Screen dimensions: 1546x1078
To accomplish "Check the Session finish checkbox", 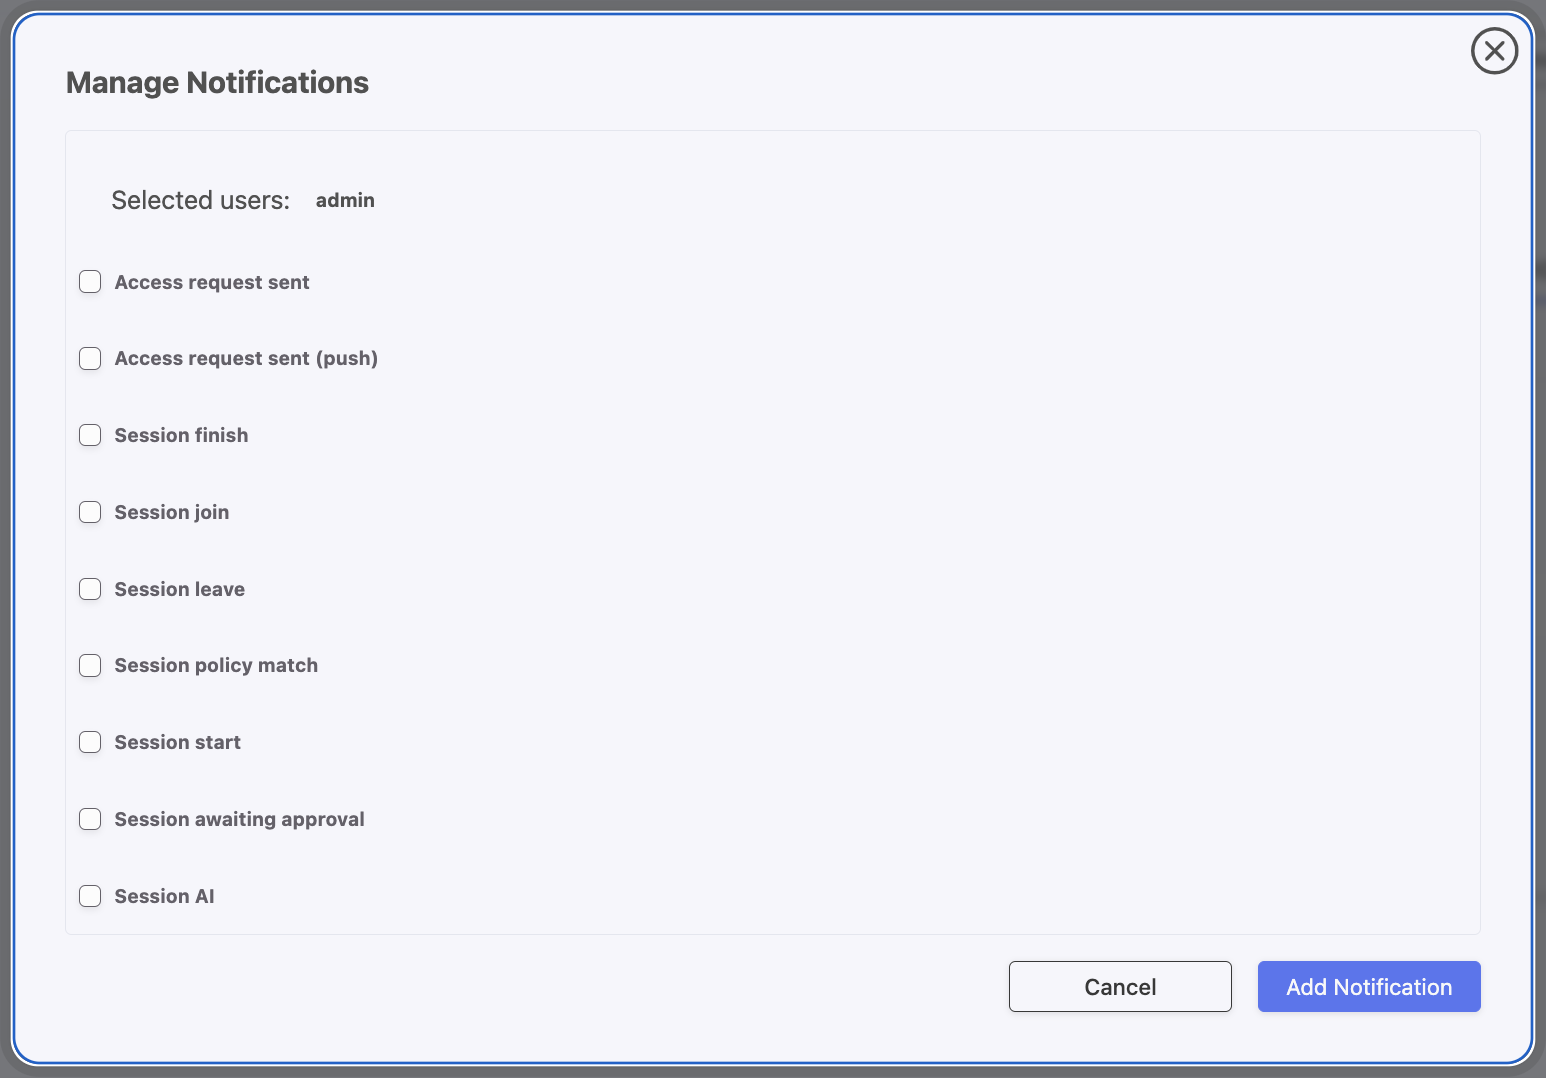I will (x=90, y=435).
